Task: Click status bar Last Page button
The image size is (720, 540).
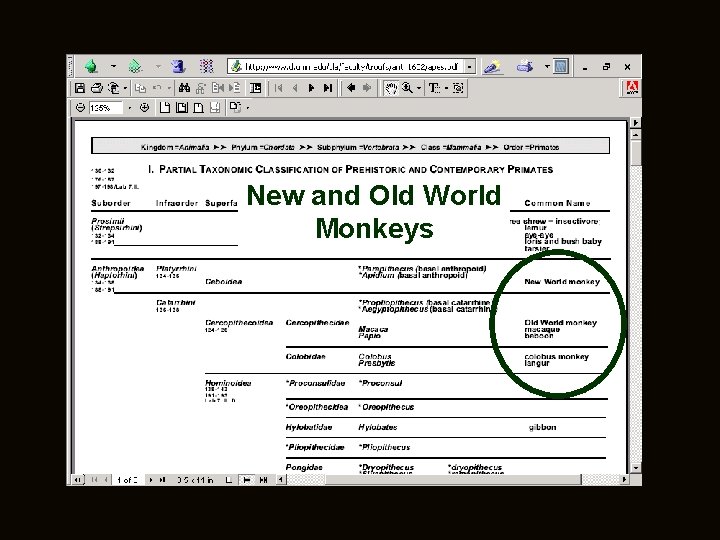Action: [162, 480]
